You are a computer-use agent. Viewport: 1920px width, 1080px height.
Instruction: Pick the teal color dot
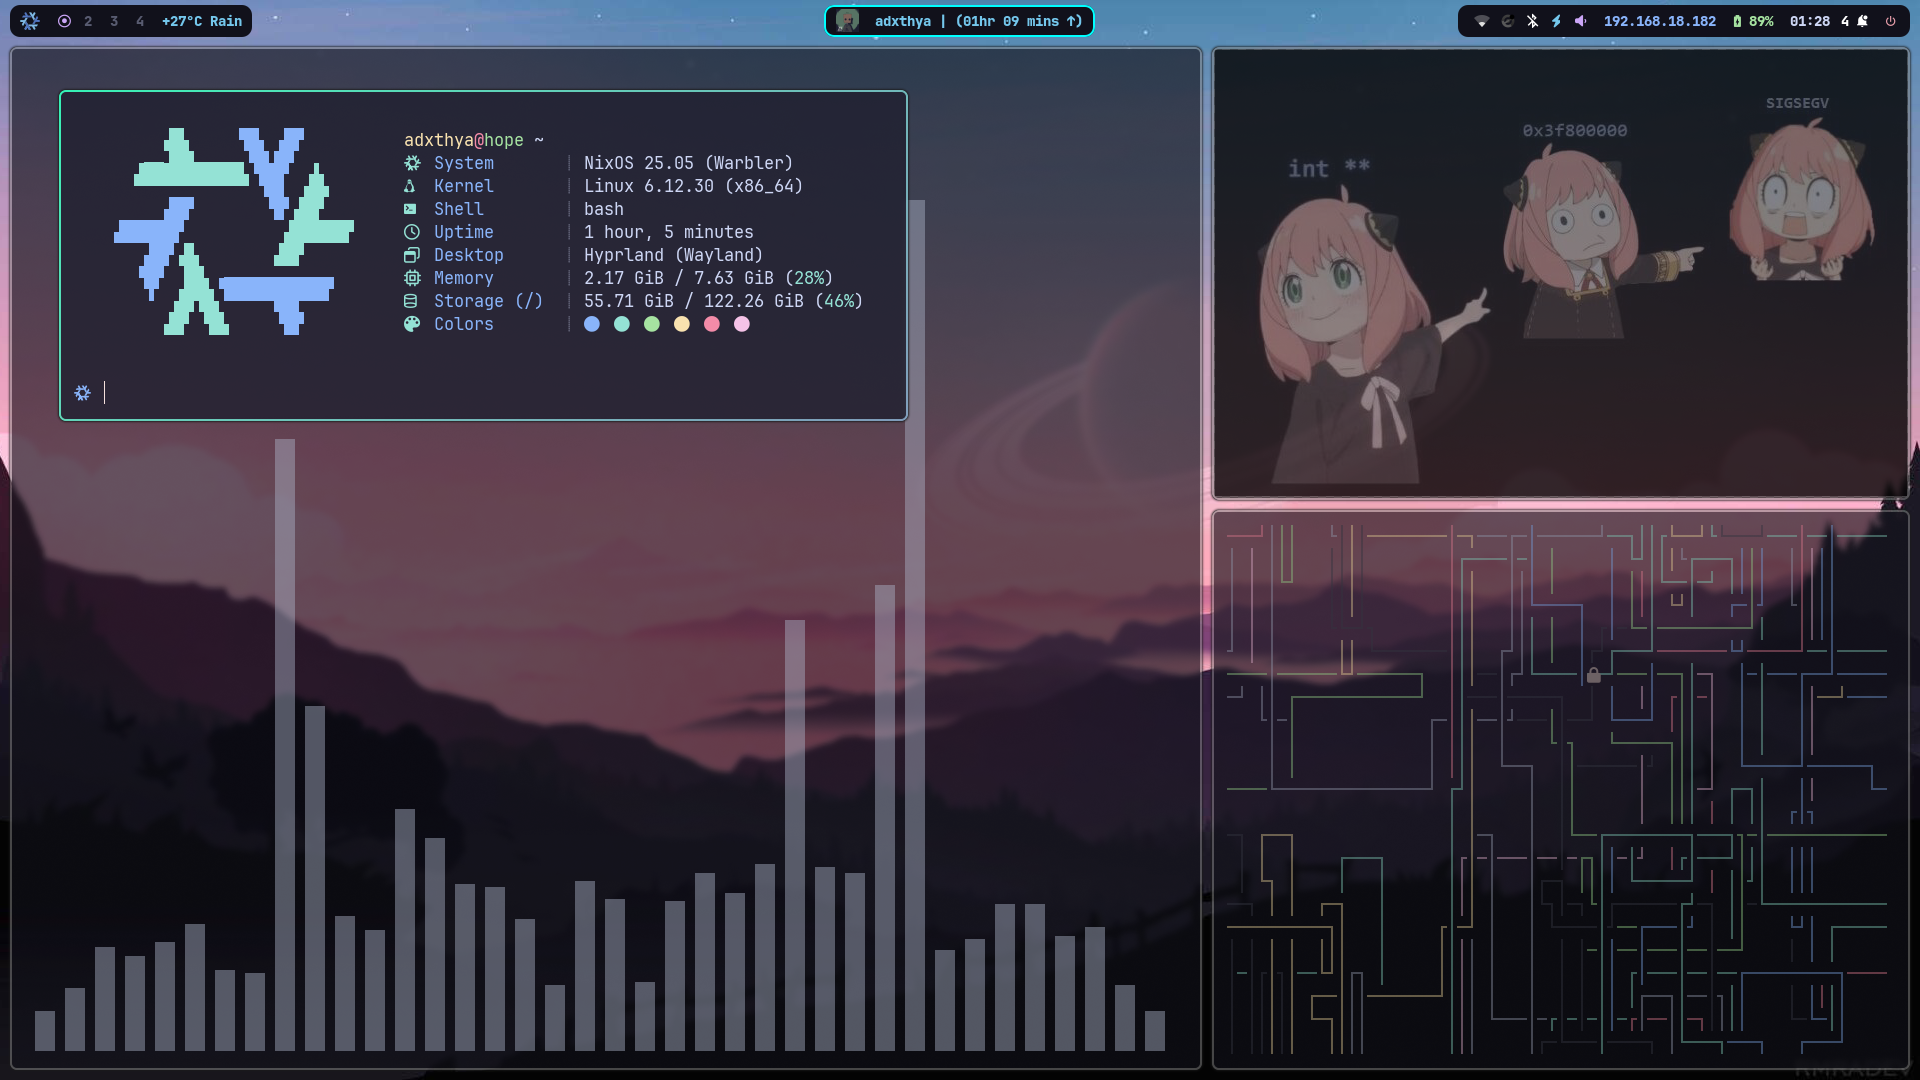pyautogui.click(x=622, y=324)
